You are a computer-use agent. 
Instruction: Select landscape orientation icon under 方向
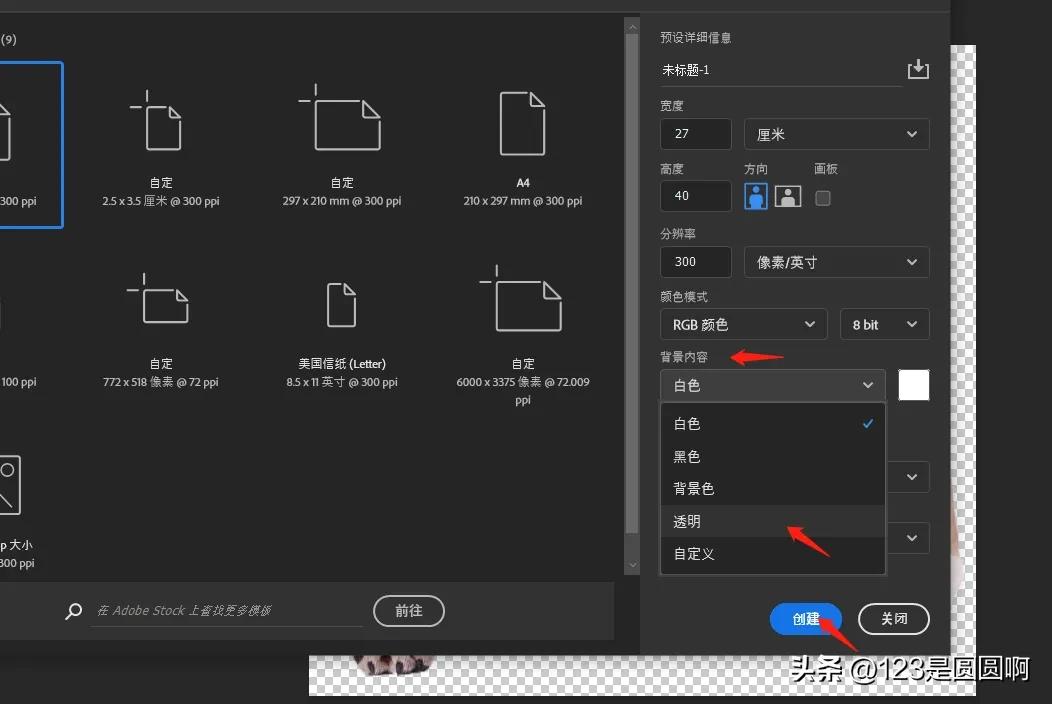[x=787, y=197]
